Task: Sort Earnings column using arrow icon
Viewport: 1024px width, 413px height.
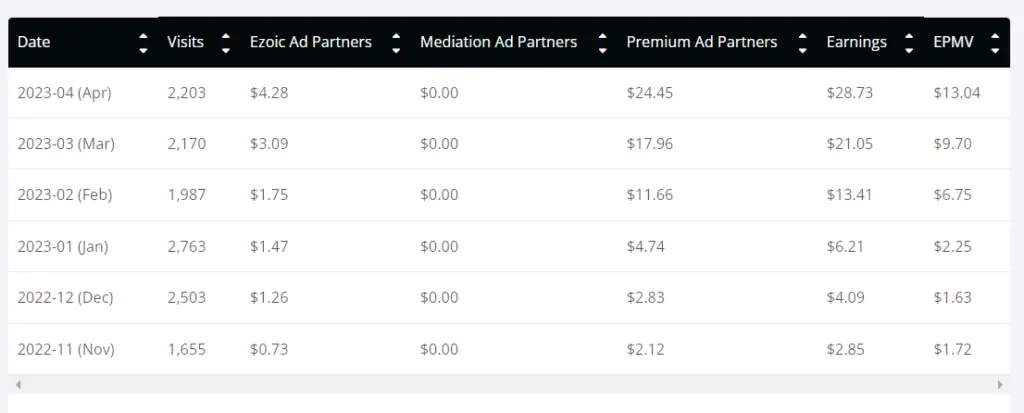Action: click(x=909, y=42)
